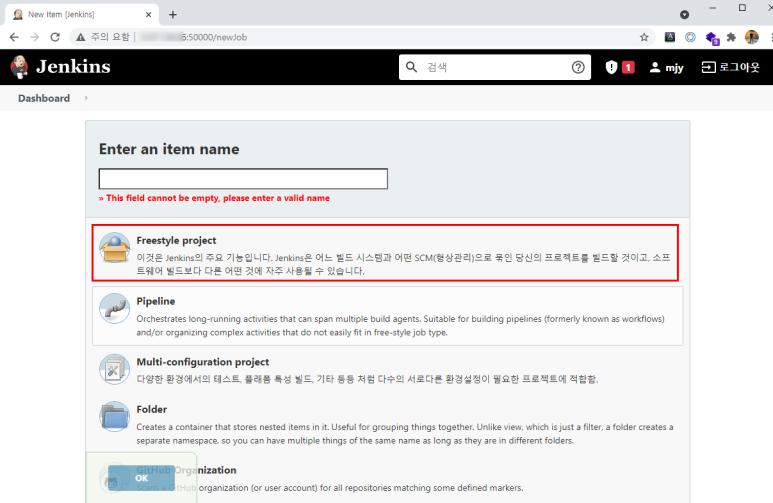Open the tab search dropdown button
Viewport: 773px width, 503px height.
point(684,15)
